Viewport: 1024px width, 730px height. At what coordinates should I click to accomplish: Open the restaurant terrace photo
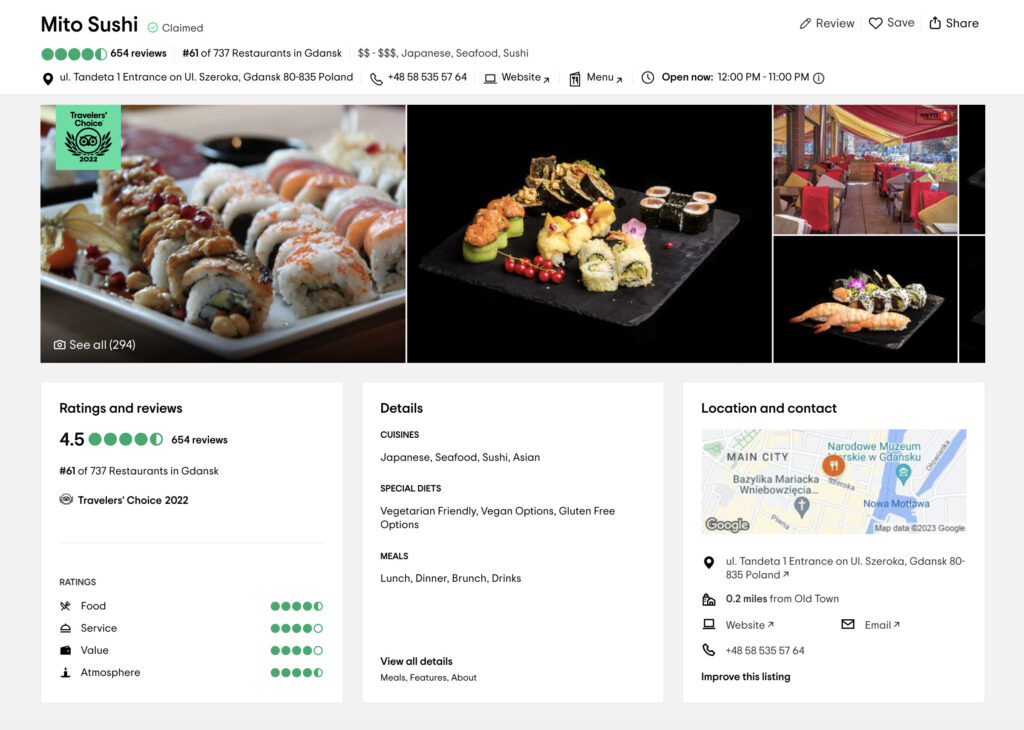click(x=865, y=169)
